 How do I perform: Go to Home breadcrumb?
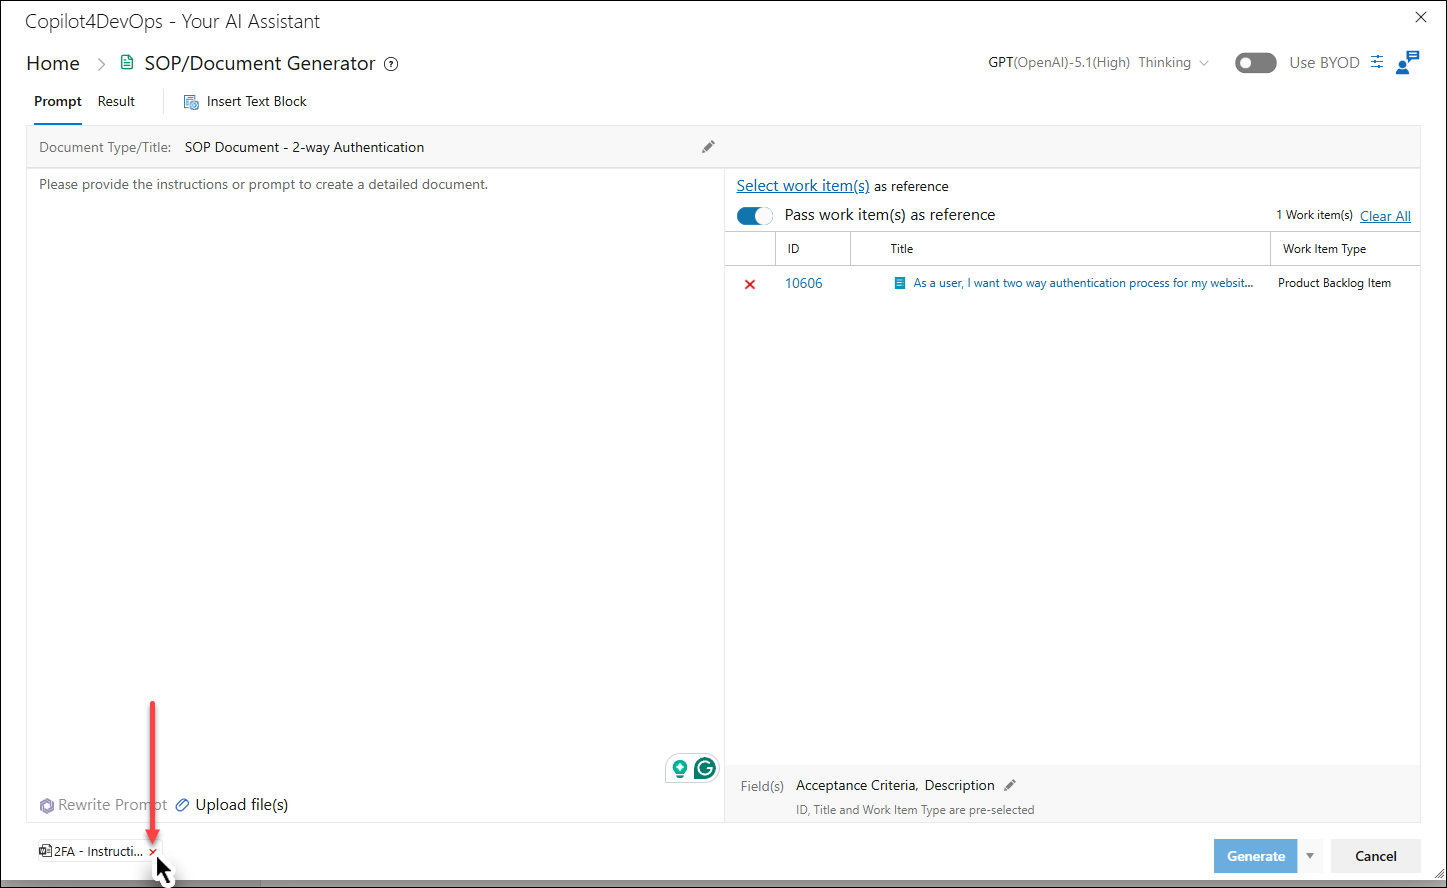(x=53, y=63)
